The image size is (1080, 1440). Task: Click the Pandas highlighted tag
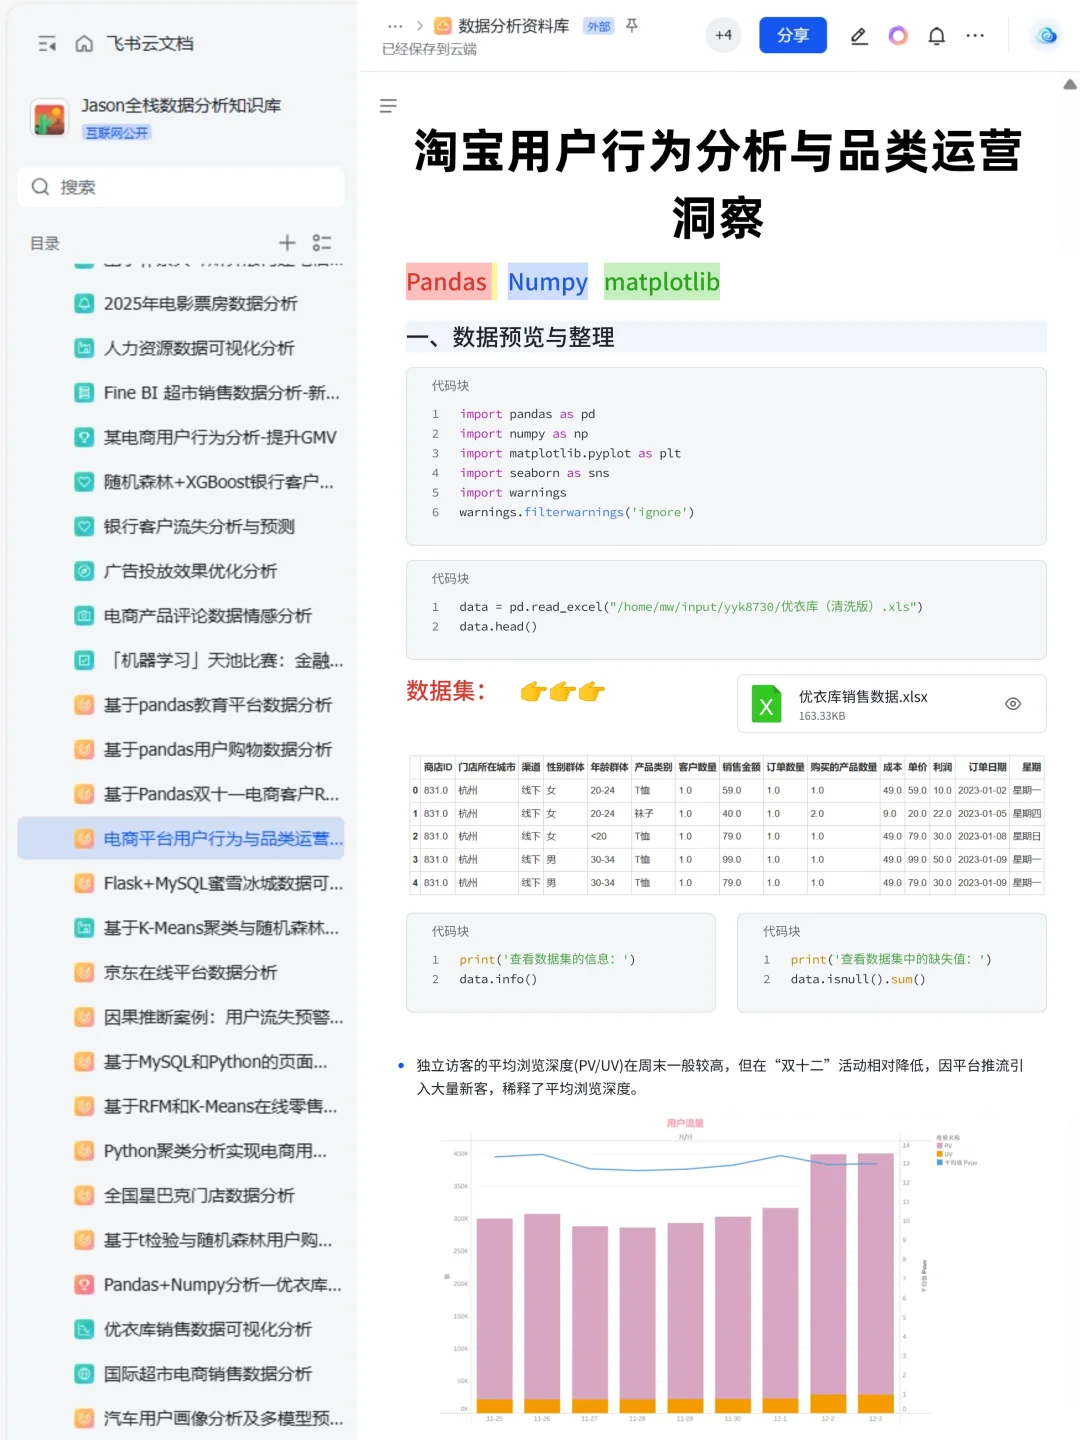tap(446, 282)
